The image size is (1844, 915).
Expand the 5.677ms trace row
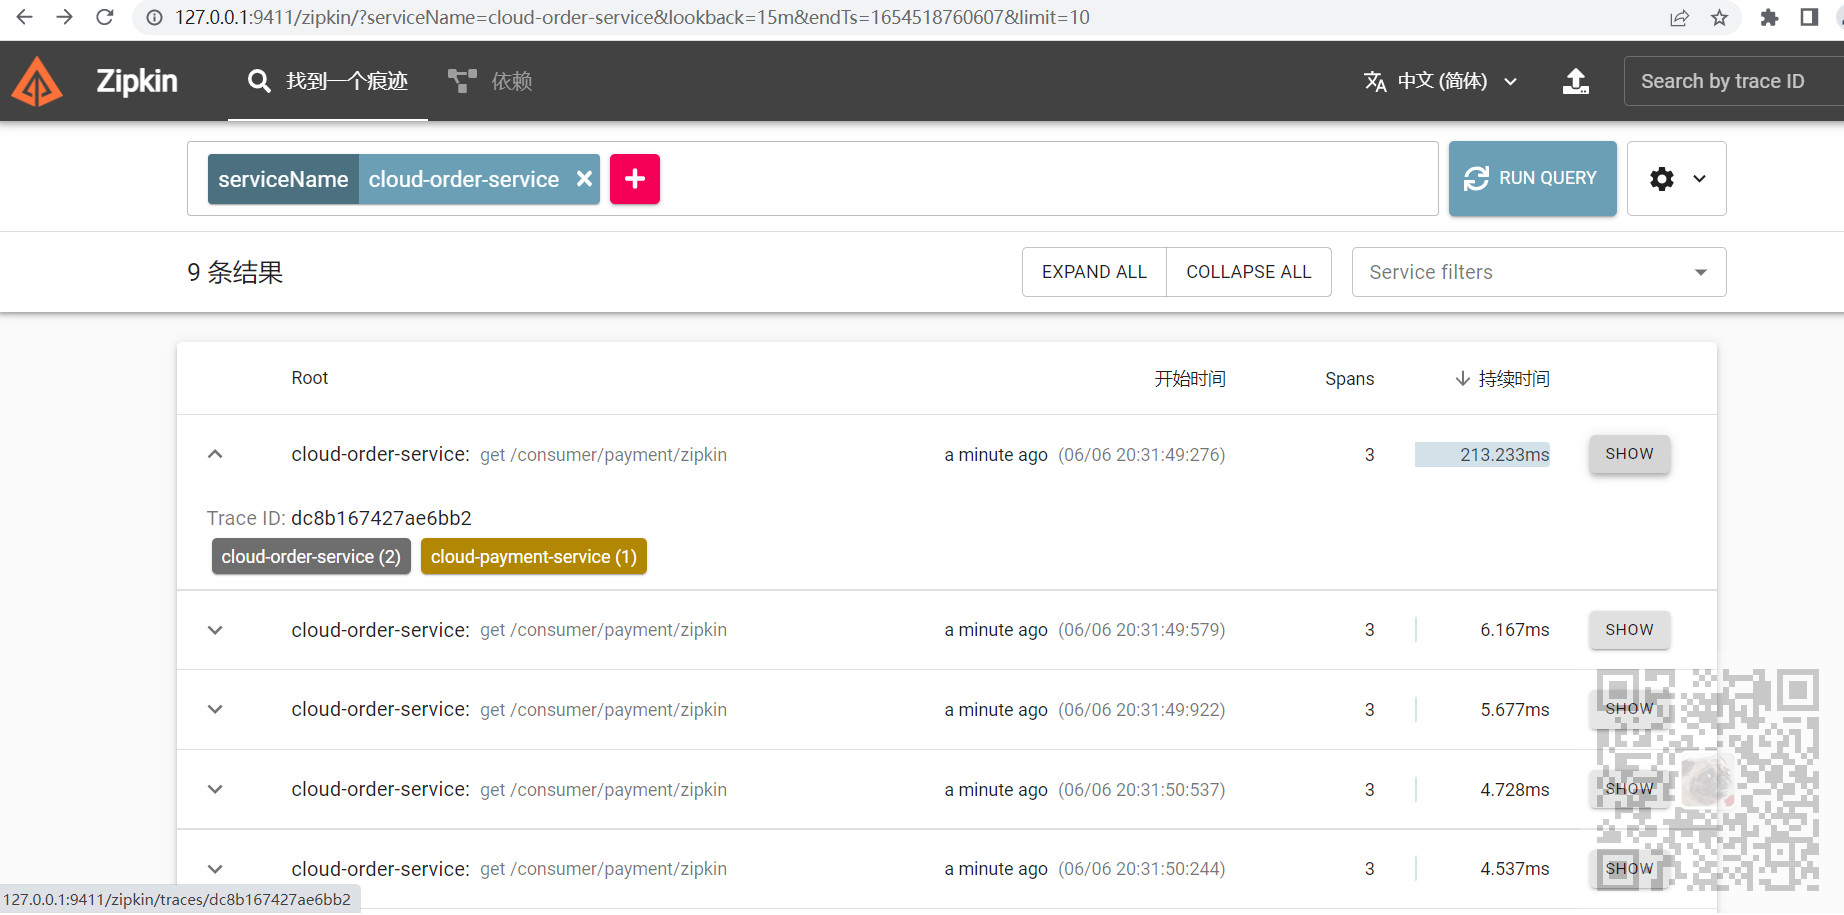(x=215, y=709)
